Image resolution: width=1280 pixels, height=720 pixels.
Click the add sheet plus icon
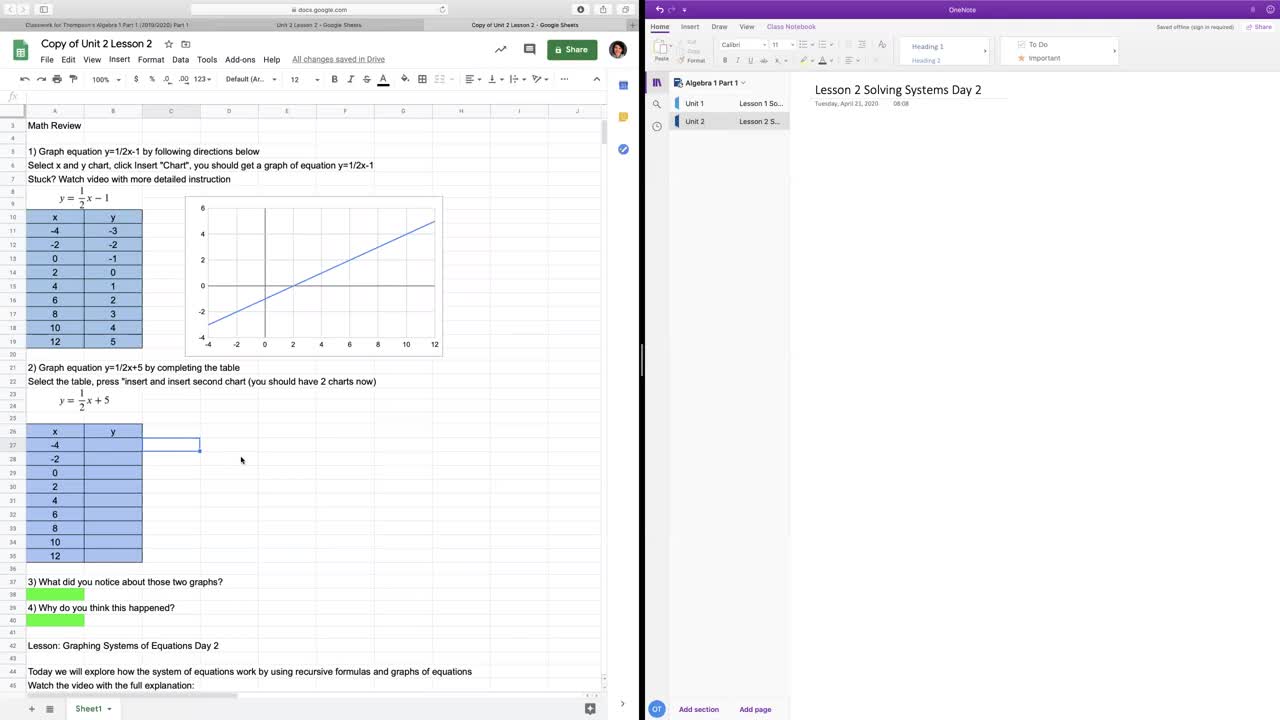click(x=31, y=709)
